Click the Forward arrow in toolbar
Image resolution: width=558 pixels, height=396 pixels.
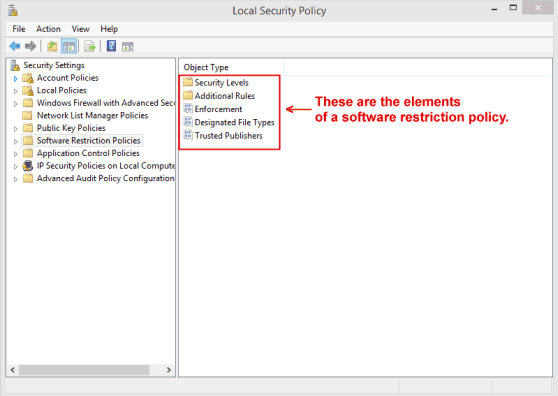31,46
